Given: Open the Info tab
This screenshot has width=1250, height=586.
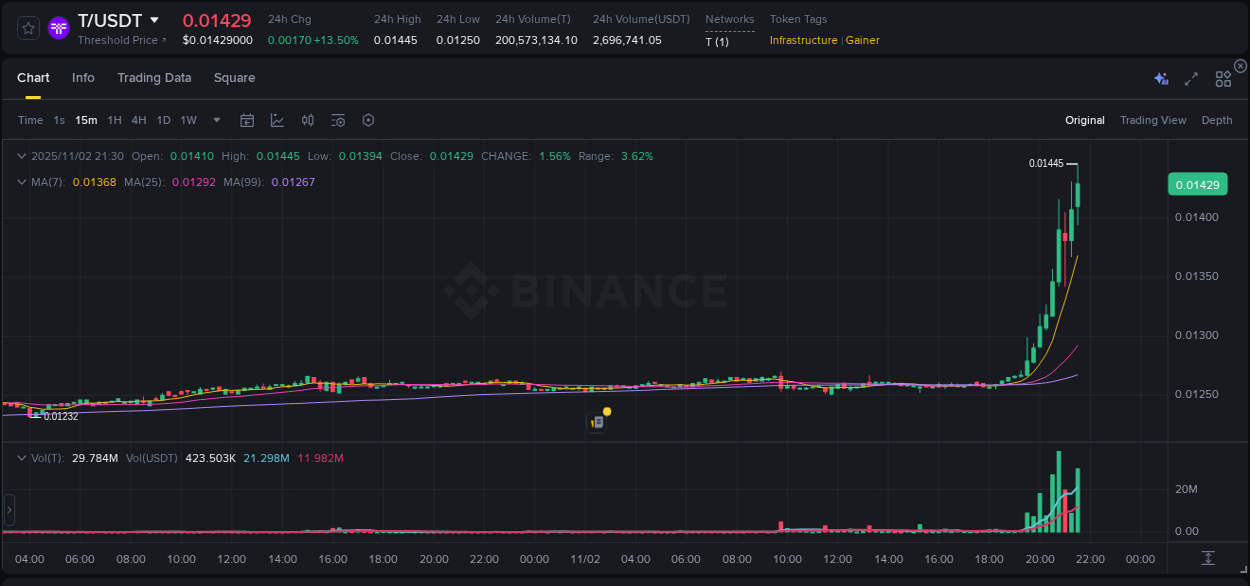Looking at the screenshot, I should (x=83, y=77).
